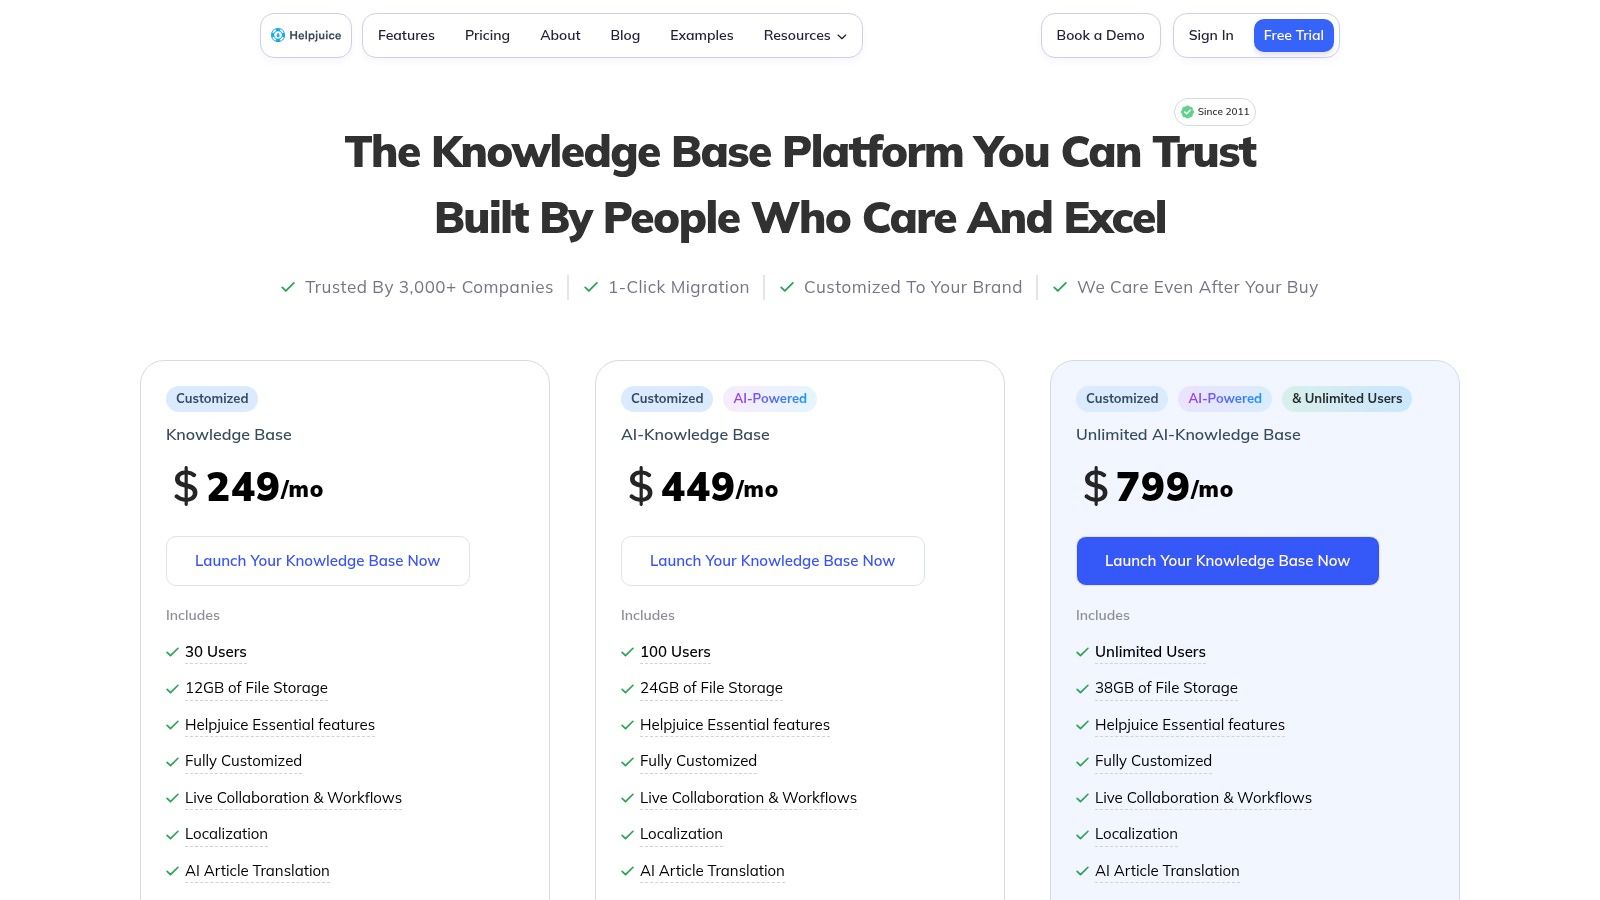Click the checkmark next to 30 Users
This screenshot has height=900, width=1600.
click(x=172, y=652)
